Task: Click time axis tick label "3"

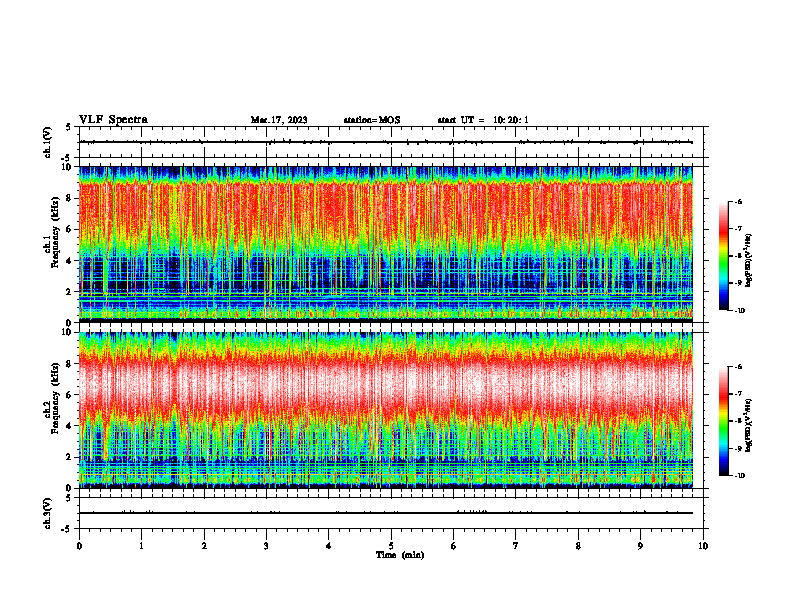Action: pos(266,546)
